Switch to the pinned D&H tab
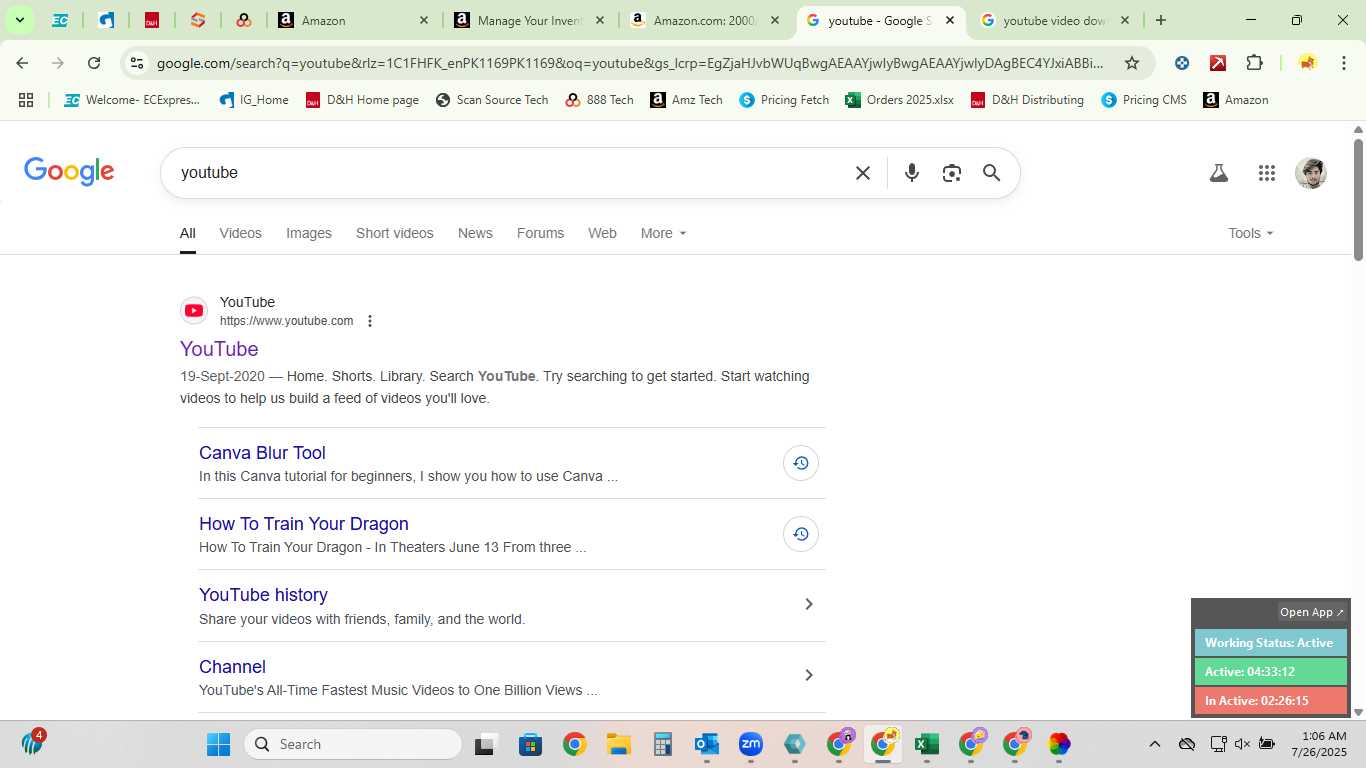The height and width of the screenshot is (768, 1366). click(x=152, y=20)
